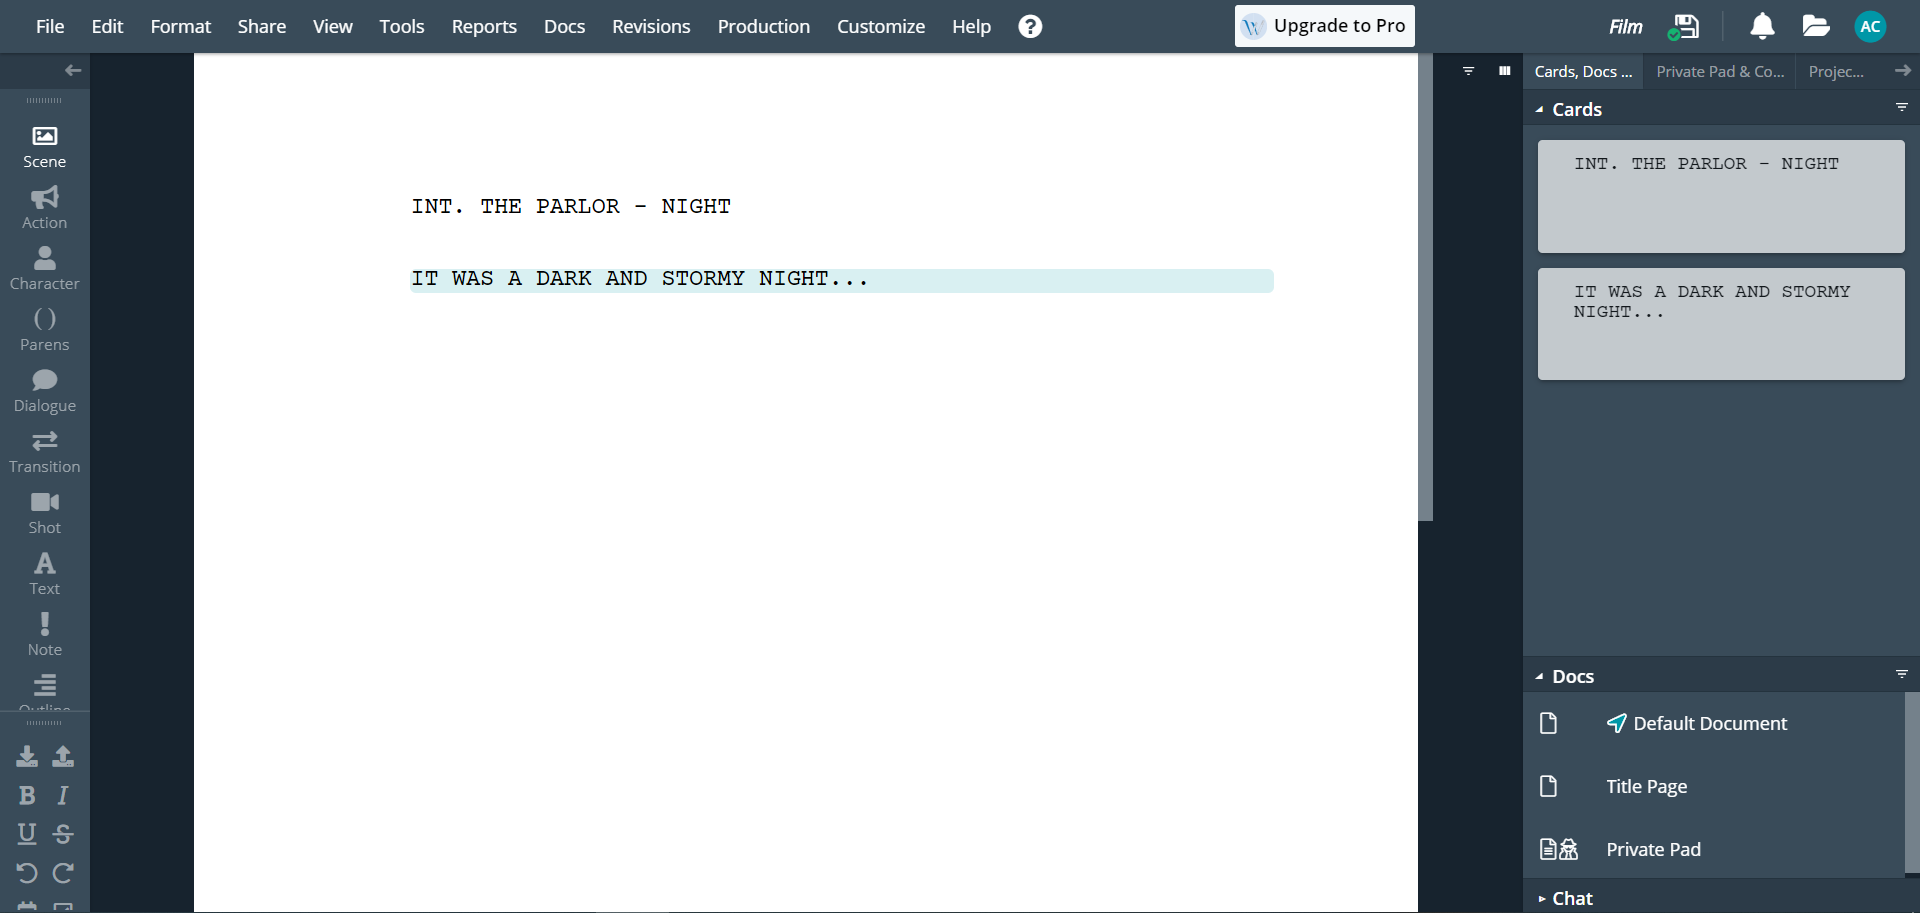1920x913 pixels.
Task: Select the Transition element tool
Action: (x=44, y=451)
